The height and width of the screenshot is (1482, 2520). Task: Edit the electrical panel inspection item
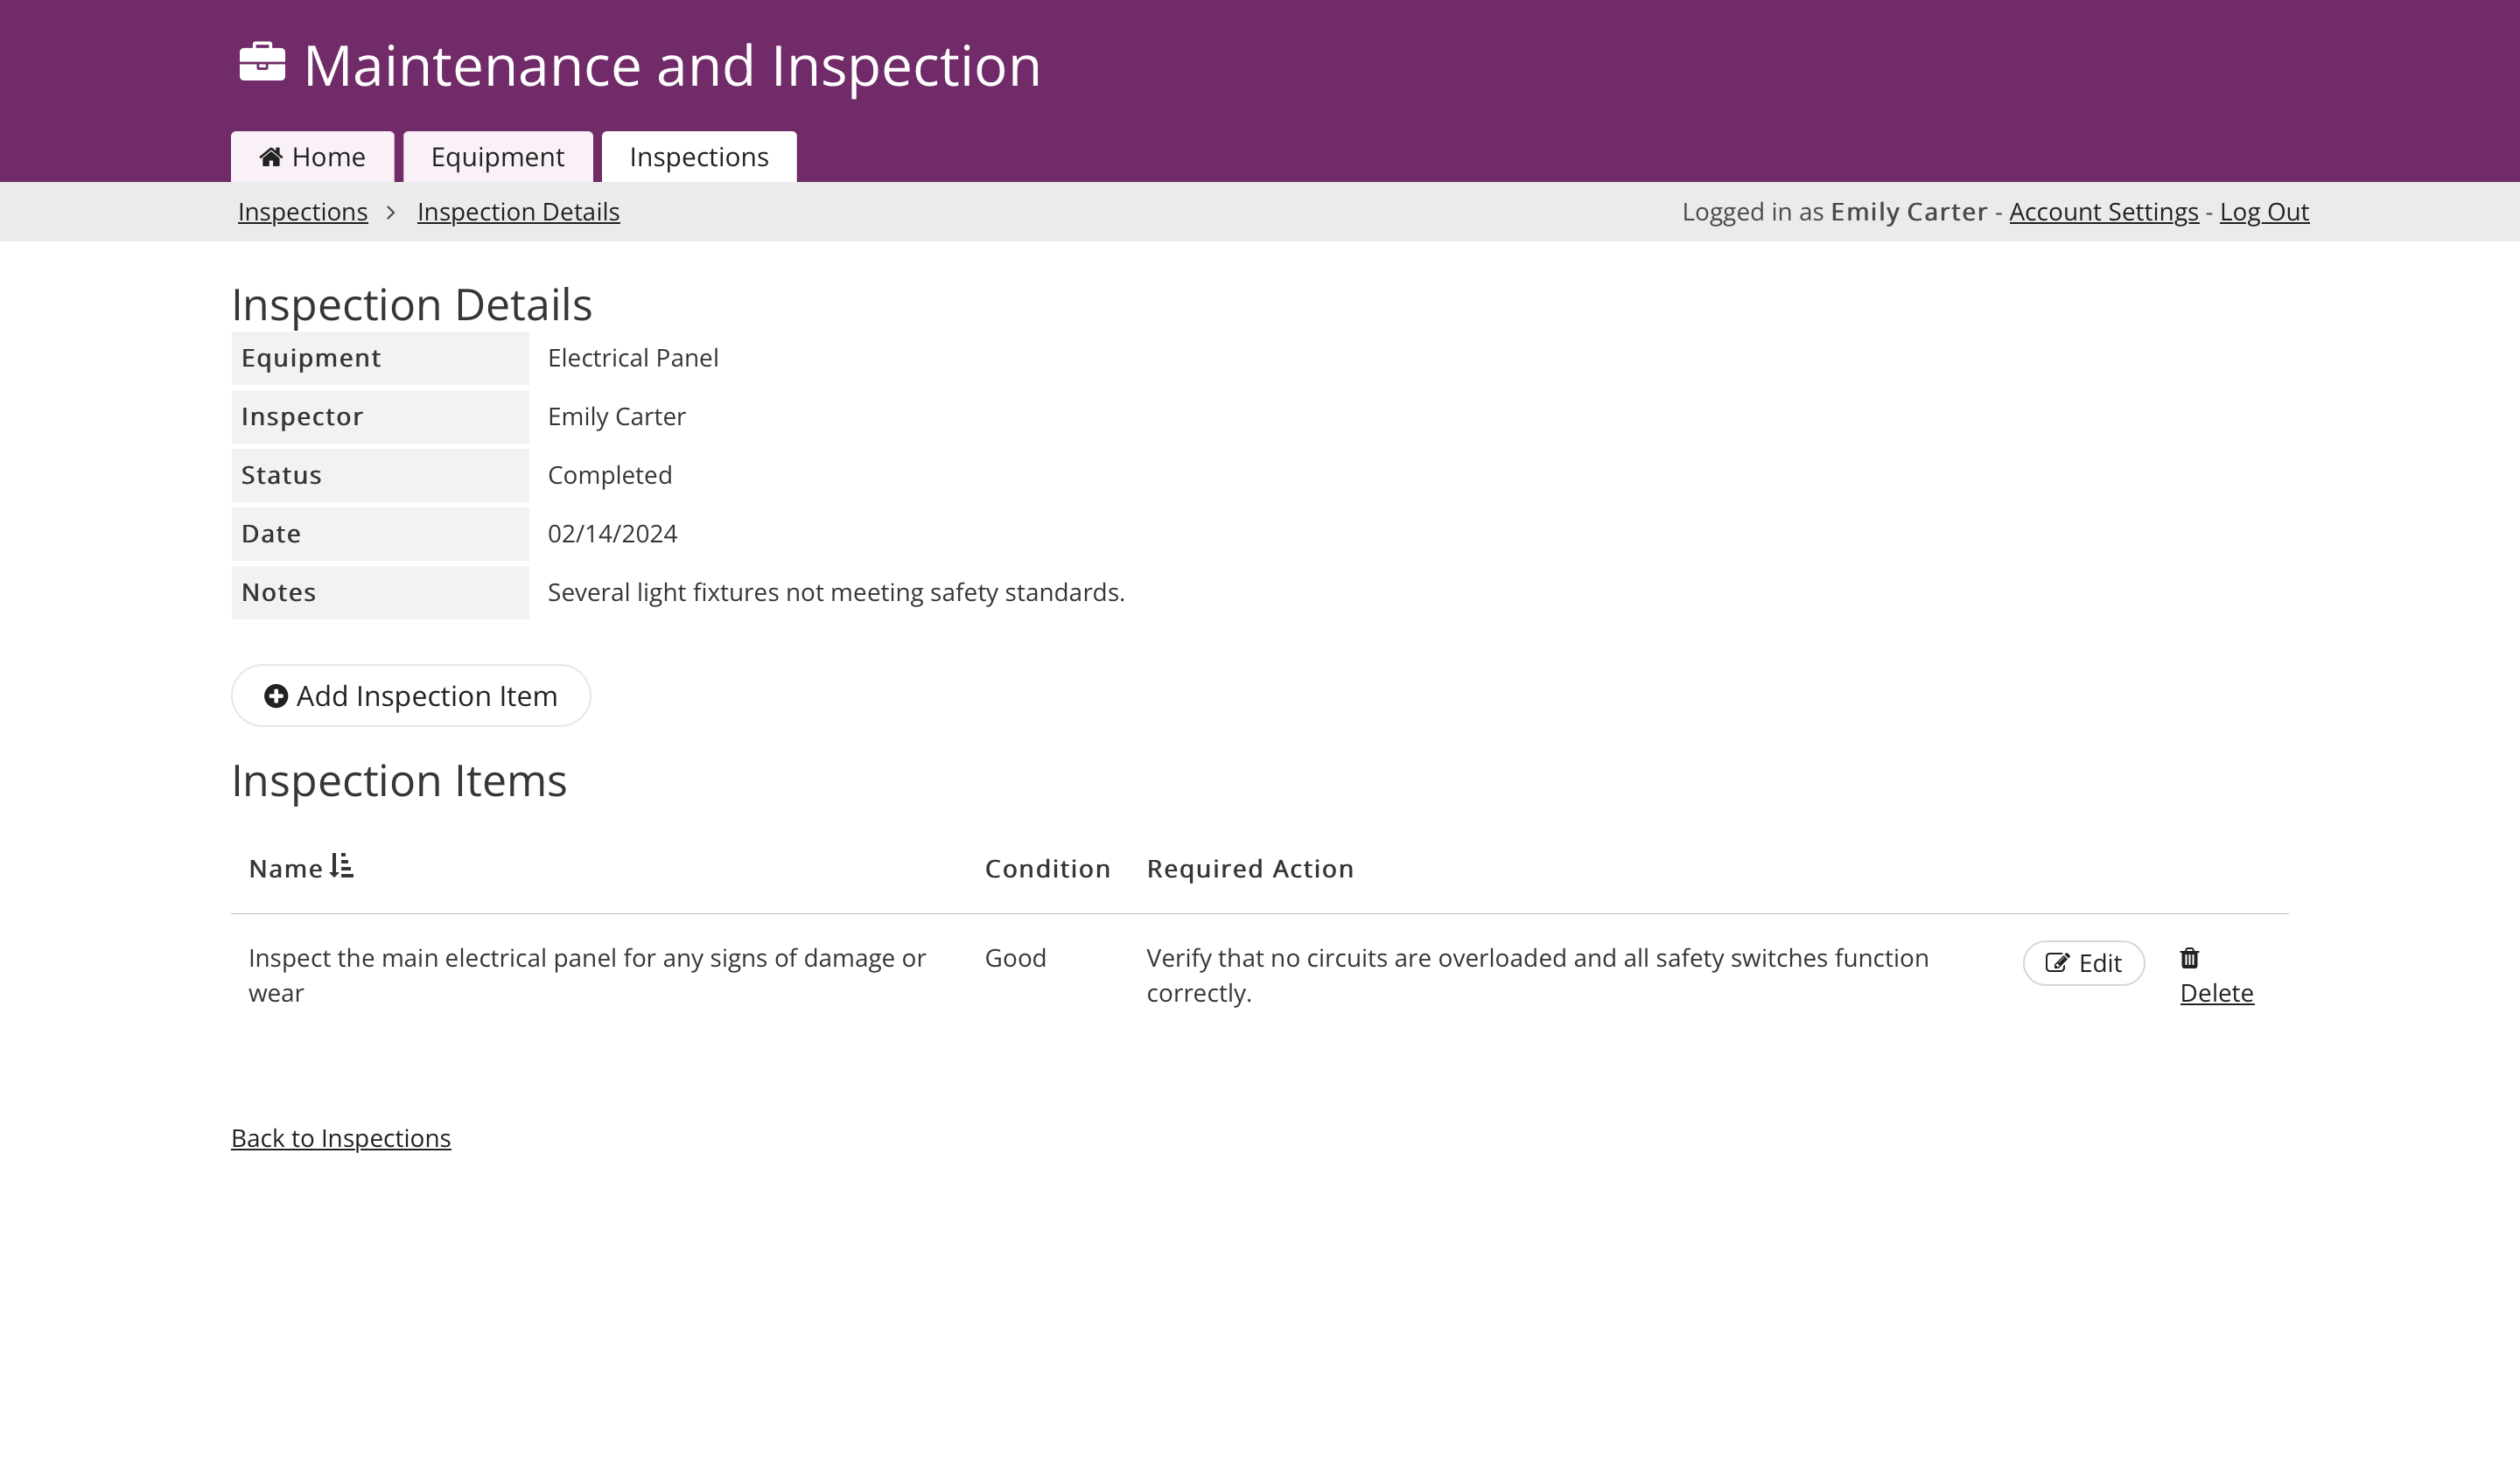(2083, 963)
